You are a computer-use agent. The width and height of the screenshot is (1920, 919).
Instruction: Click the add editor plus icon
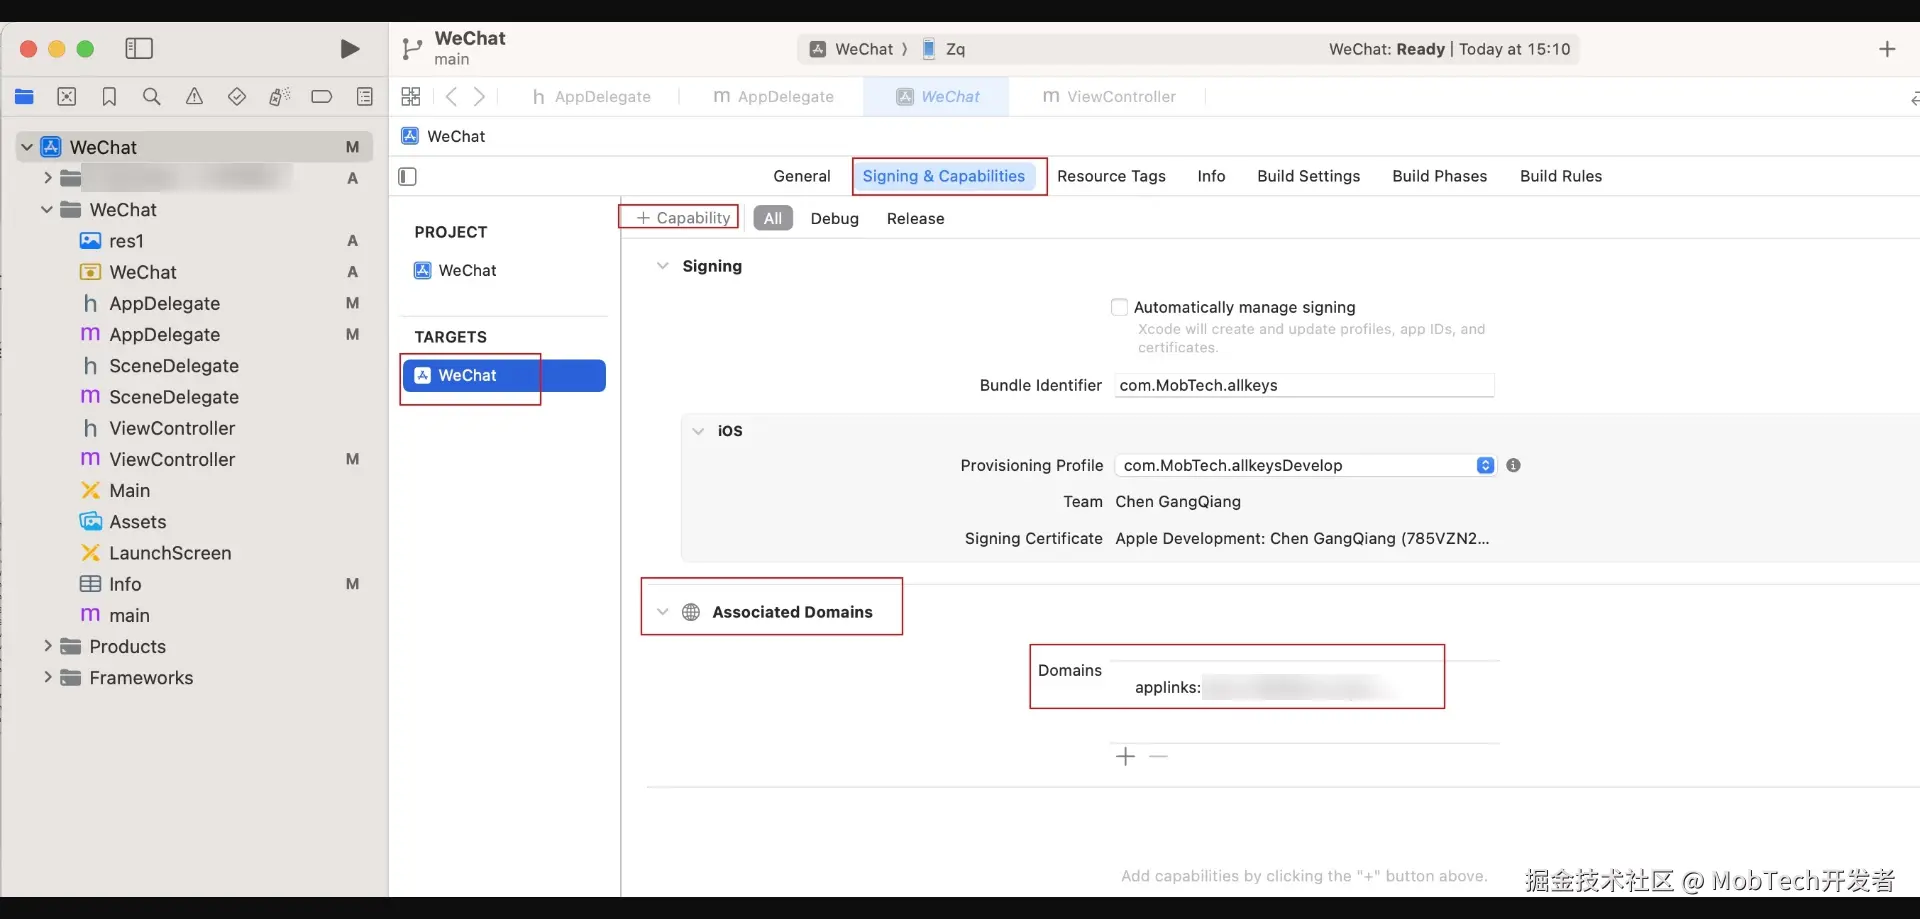click(x=1887, y=49)
